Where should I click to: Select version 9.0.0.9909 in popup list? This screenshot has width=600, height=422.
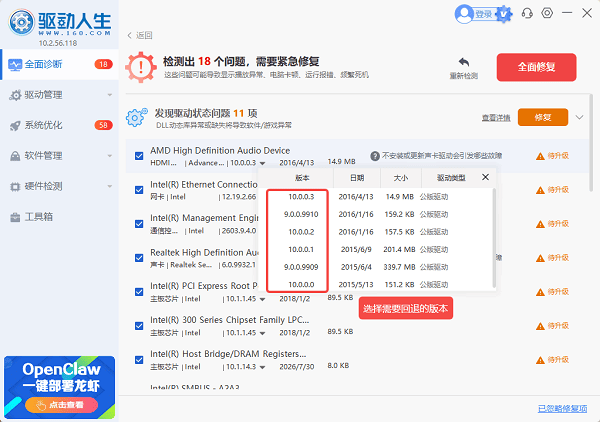tap(301, 267)
